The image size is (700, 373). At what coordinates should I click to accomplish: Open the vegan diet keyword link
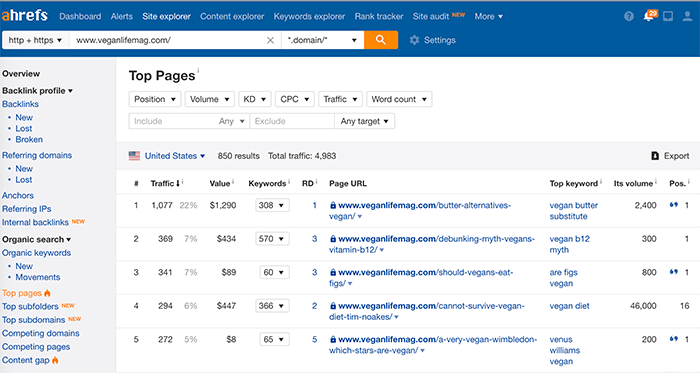coord(570,306)
